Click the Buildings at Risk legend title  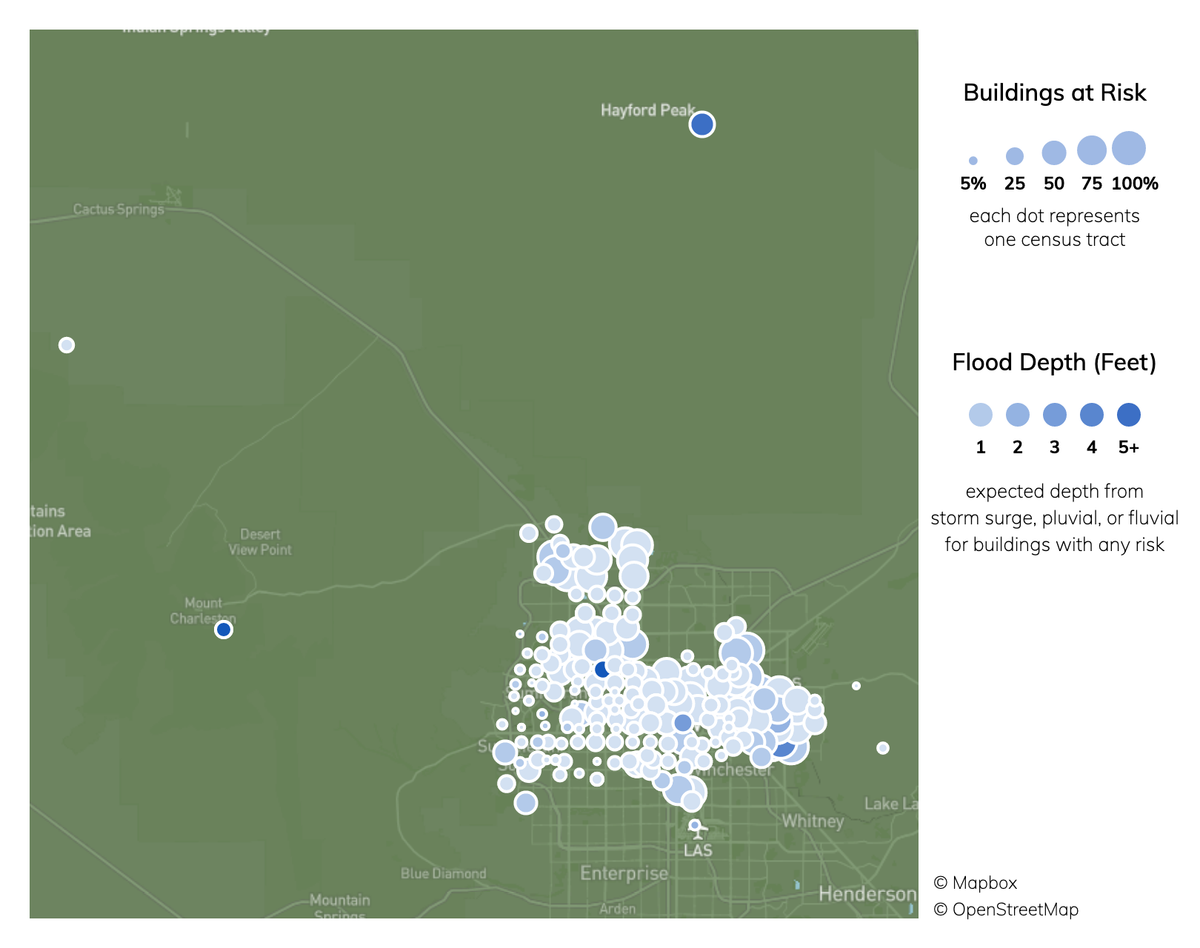point(1055,93)
